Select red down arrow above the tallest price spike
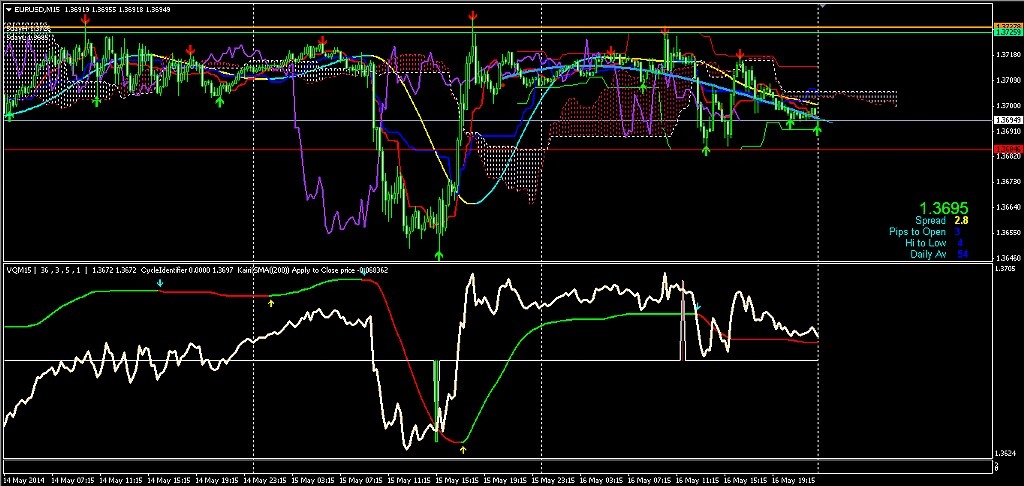 [x=472, y=14]
